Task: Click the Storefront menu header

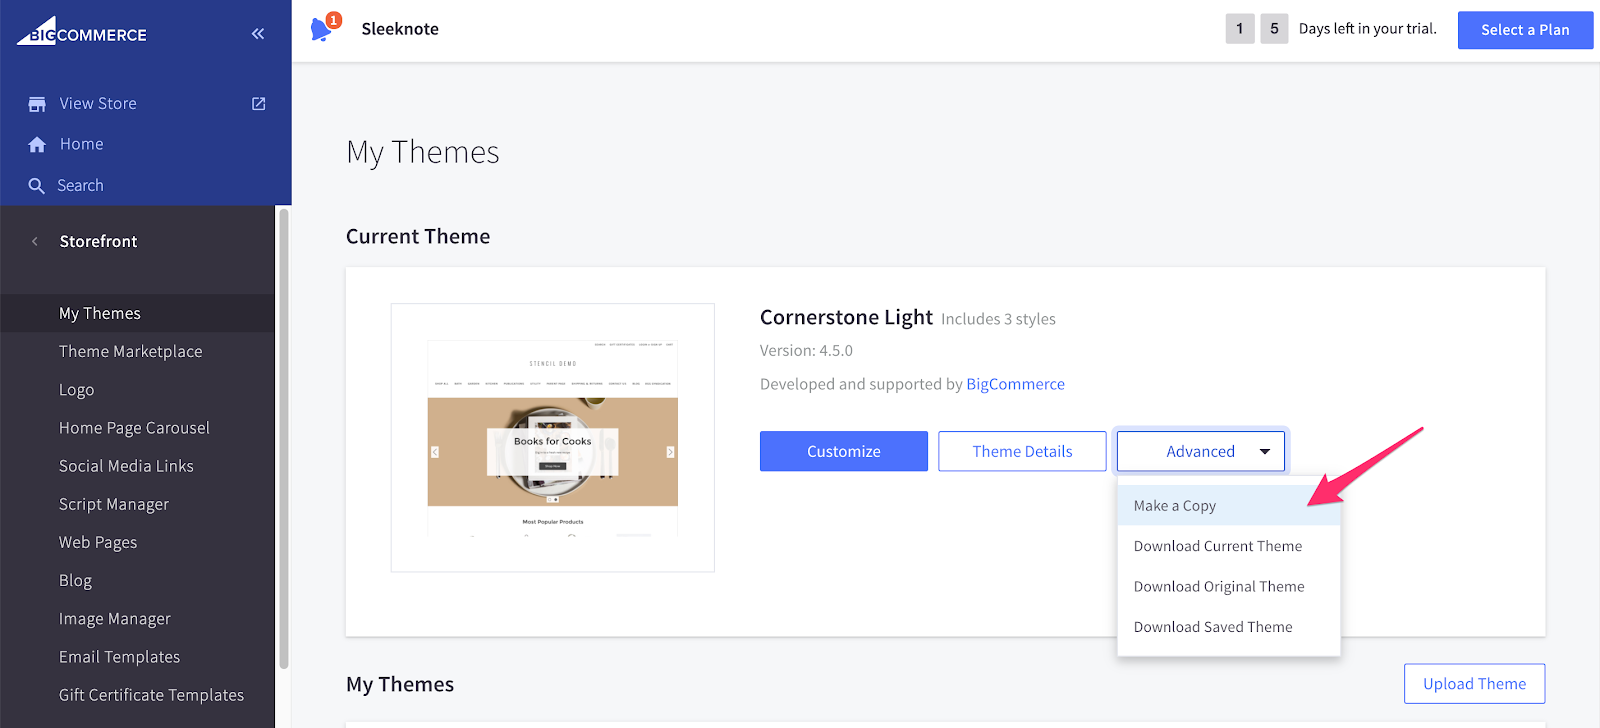Action: (x=98, y=241)
